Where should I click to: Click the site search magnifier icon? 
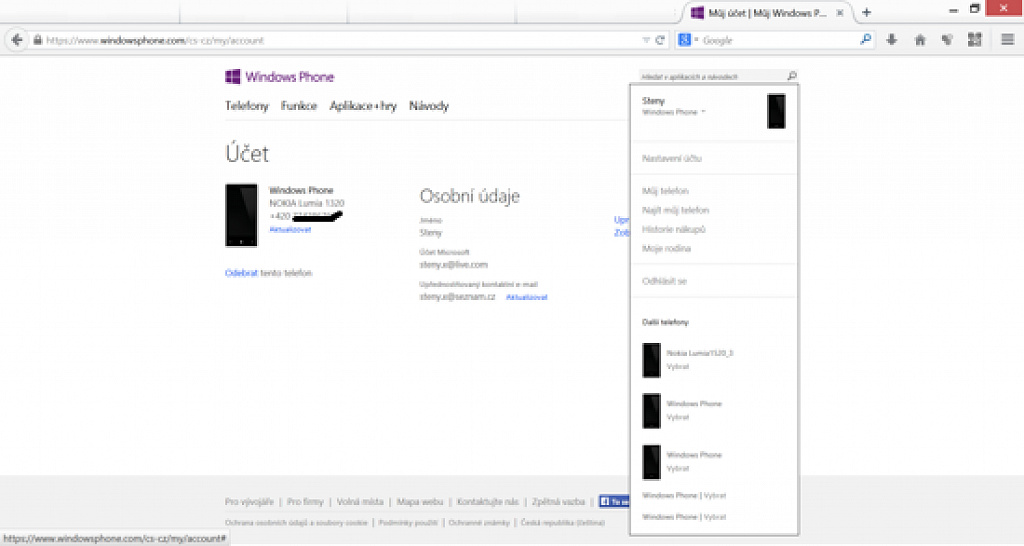click(792, 76)
